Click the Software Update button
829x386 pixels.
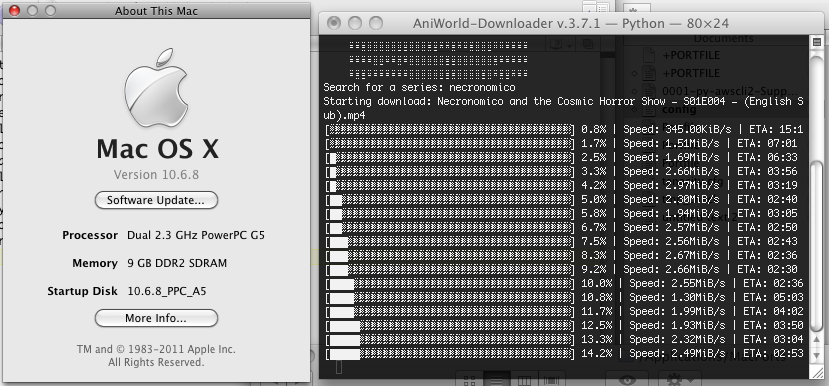(x=156, y=200)
